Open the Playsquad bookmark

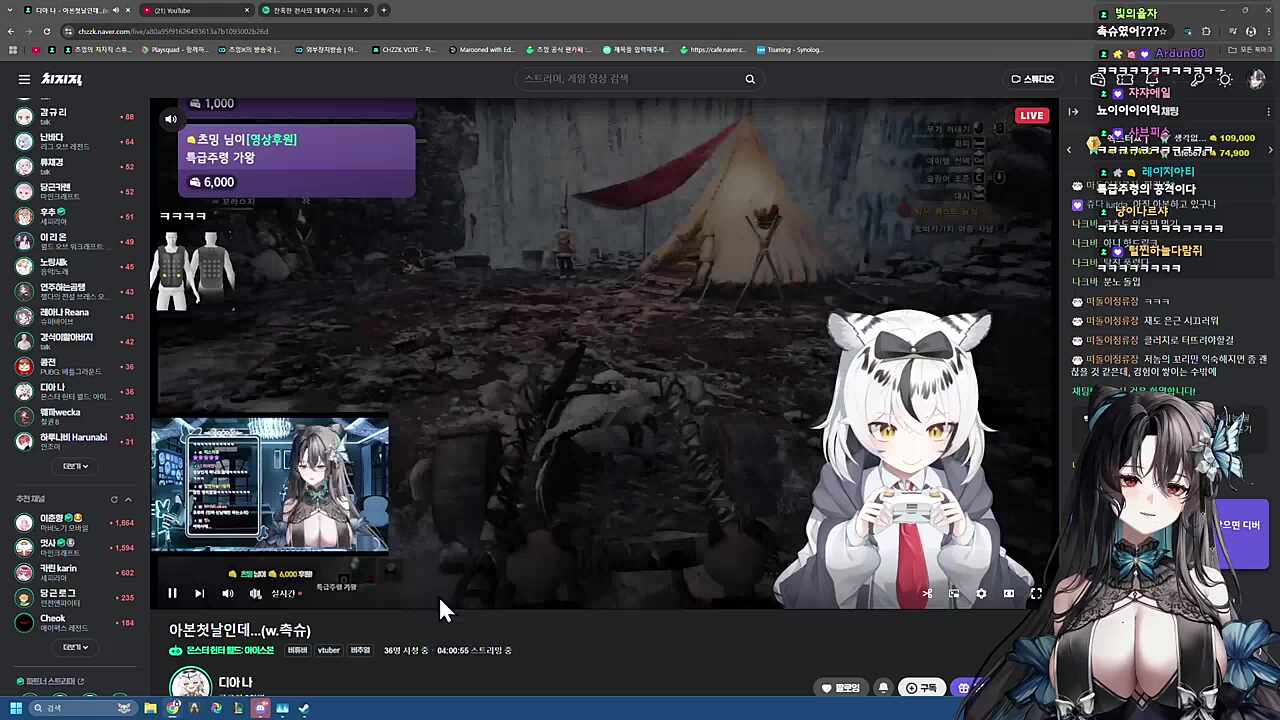[175, 49]
